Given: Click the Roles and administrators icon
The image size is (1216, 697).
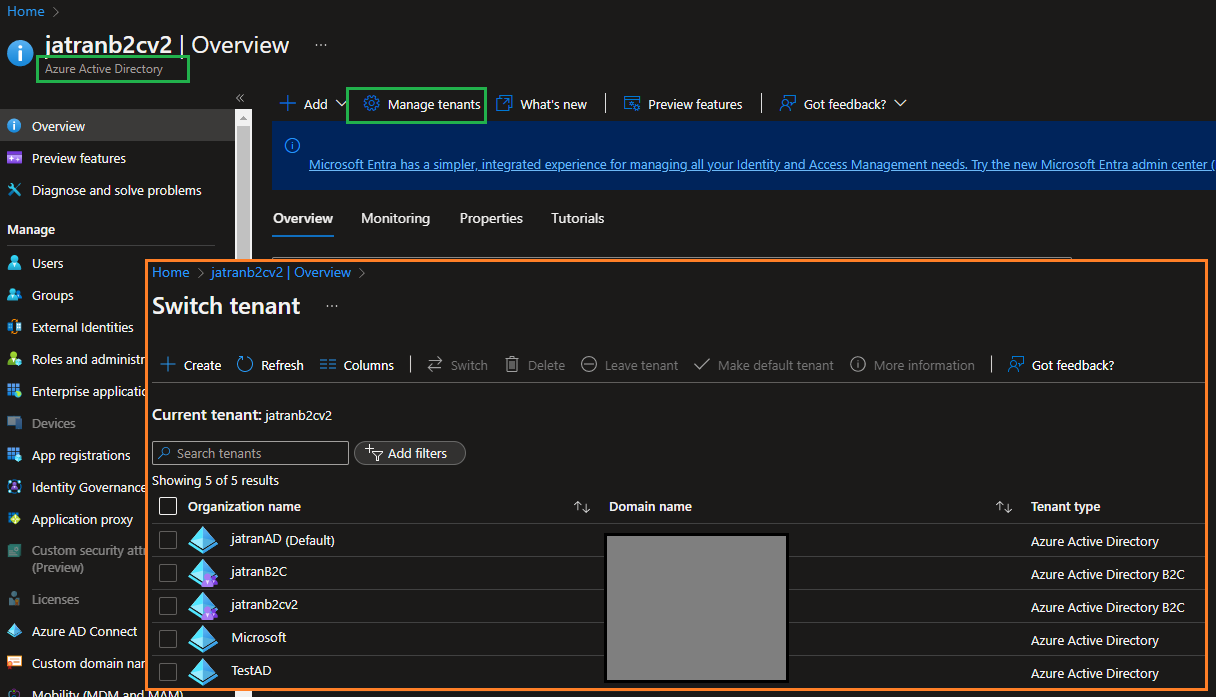Looking at the screenshot, I should (14, 359).
